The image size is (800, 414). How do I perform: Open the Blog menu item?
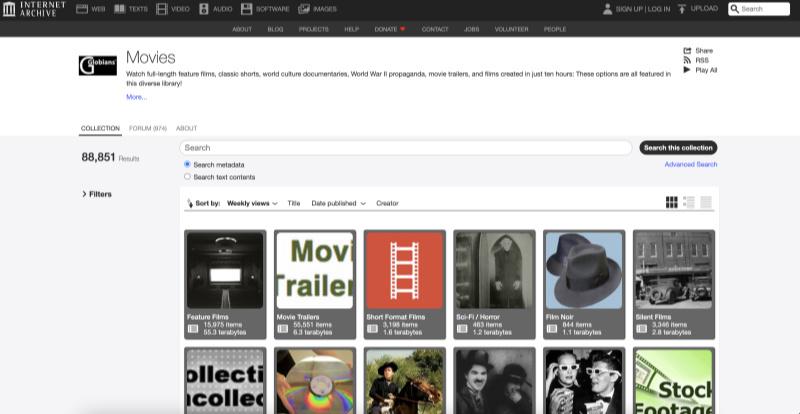(x=275, y=29)
